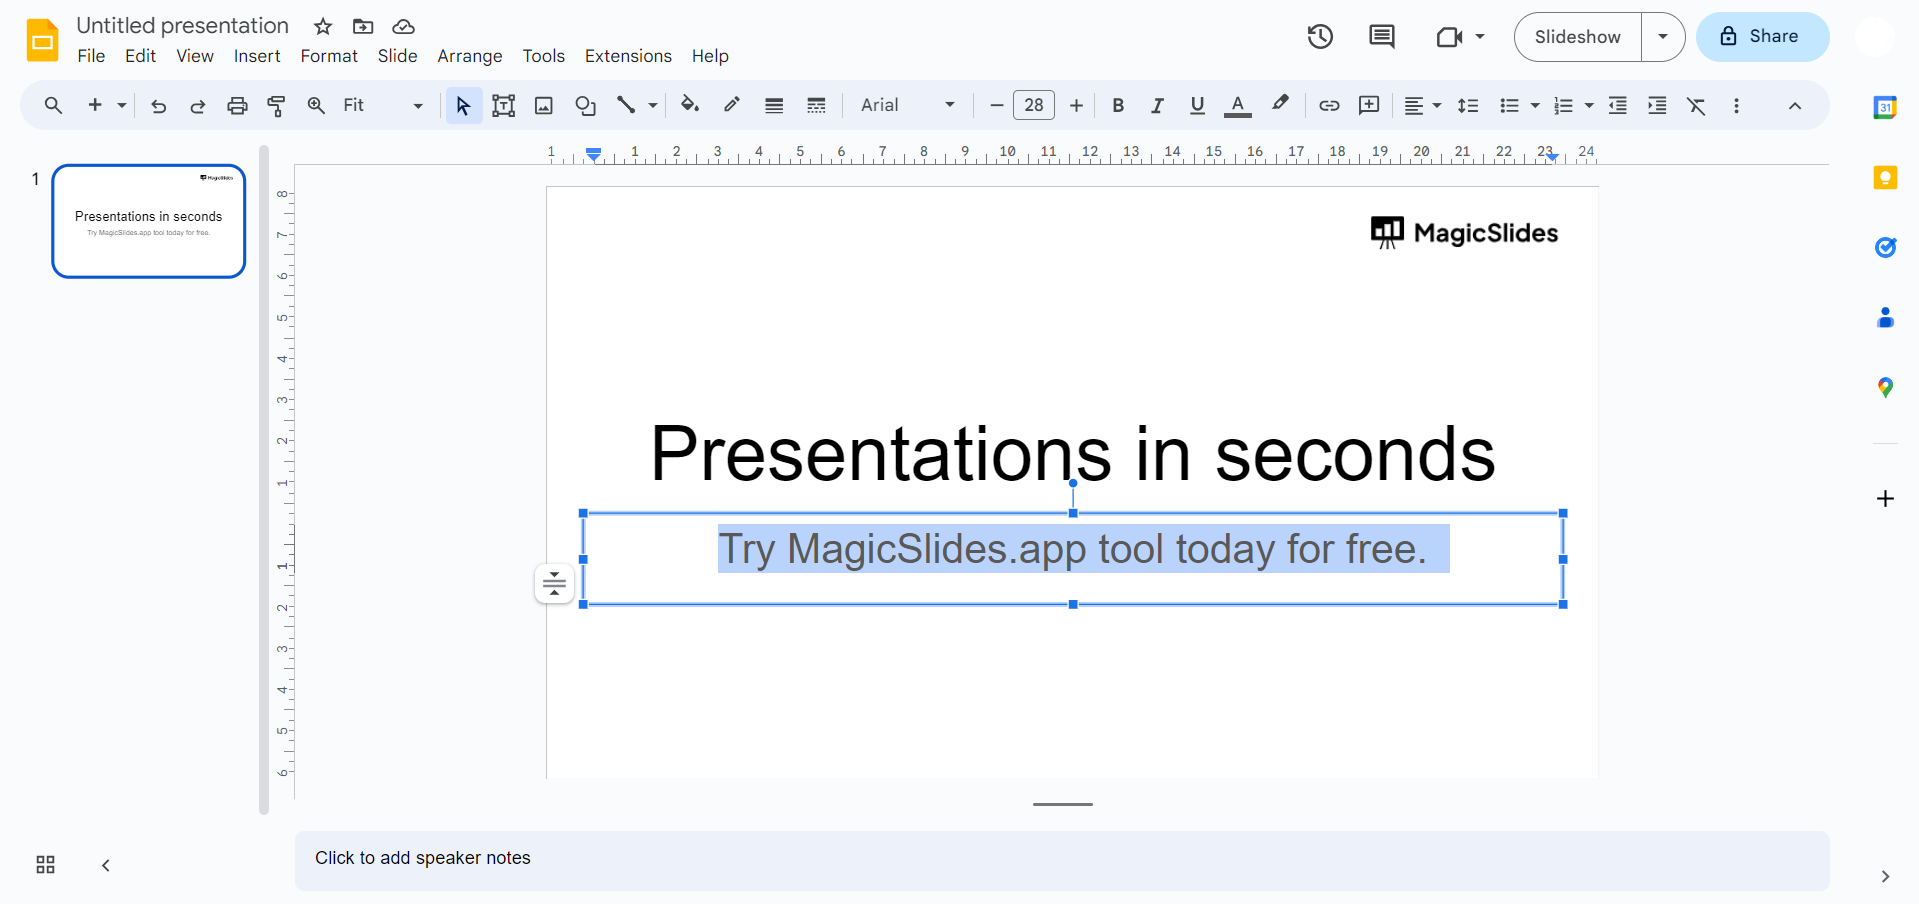Insert a link
This screenshot has width=1919, height=904.
(1329, 105)
